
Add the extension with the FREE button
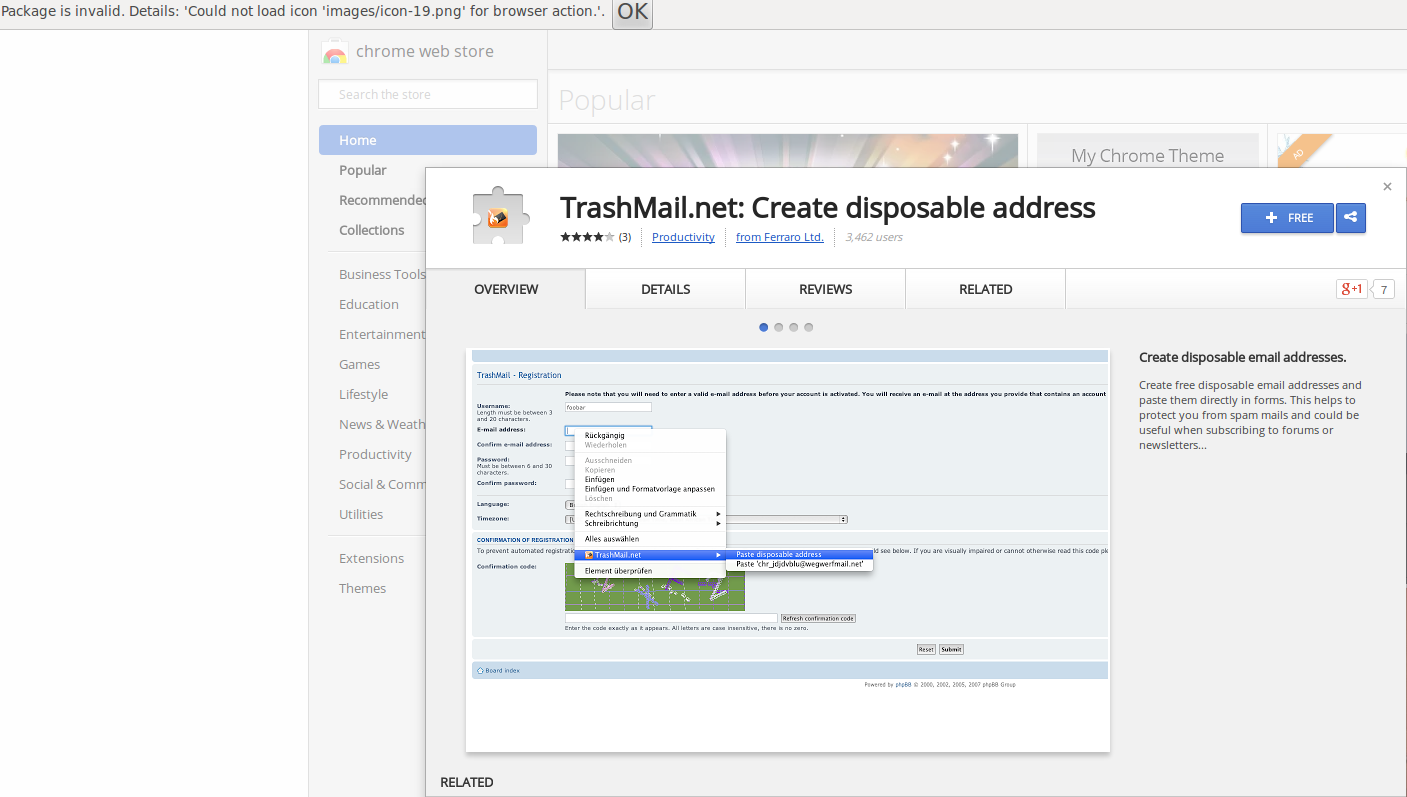pos(1287,218)
